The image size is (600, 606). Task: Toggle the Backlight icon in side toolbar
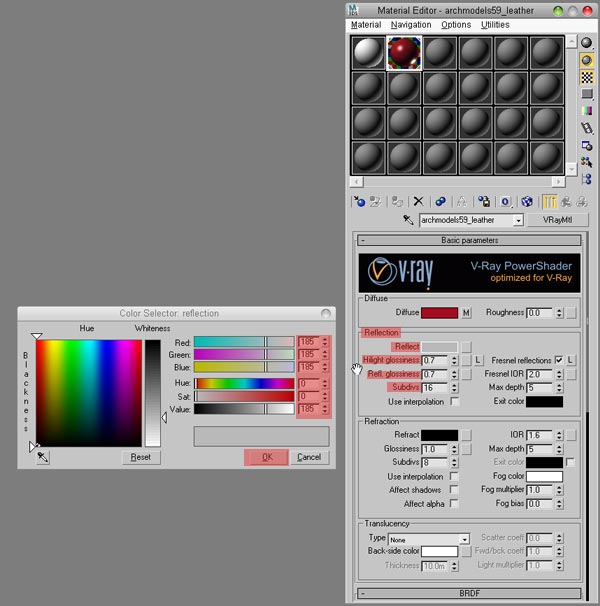[x=586, y=60]
